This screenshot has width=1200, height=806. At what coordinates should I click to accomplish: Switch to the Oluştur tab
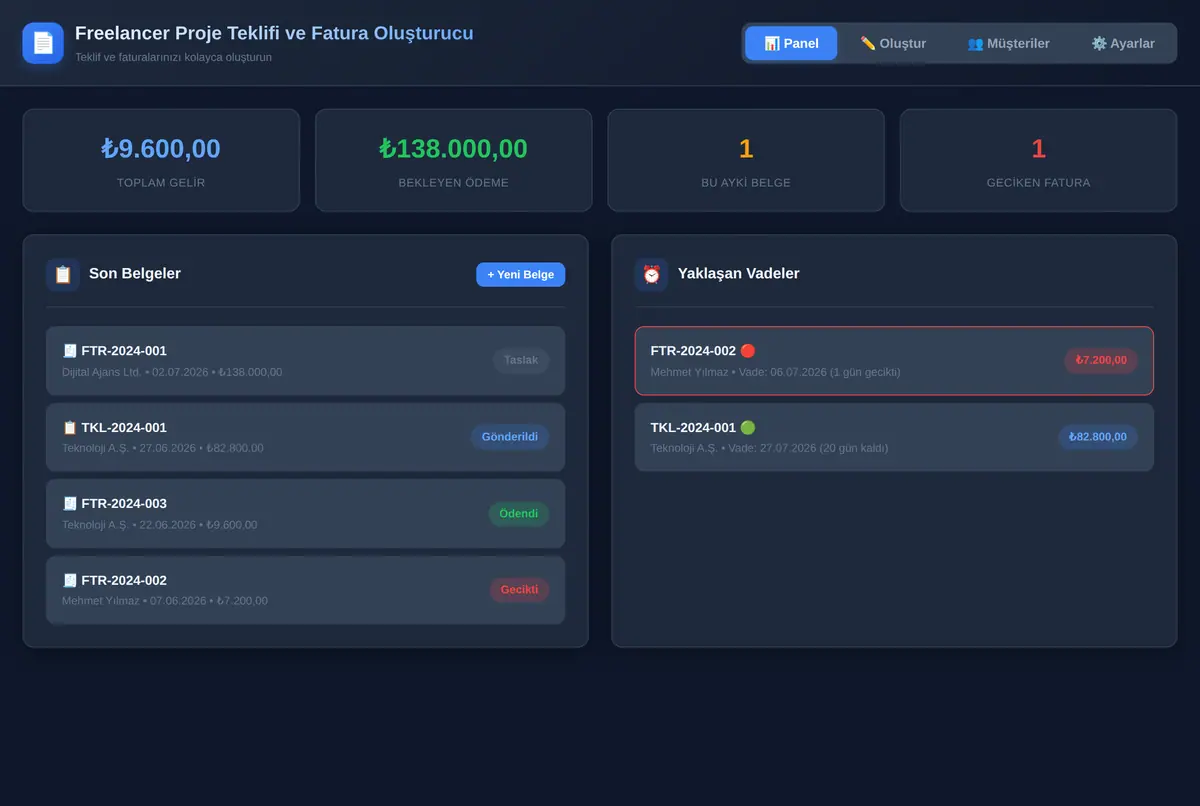click(893, 43)
